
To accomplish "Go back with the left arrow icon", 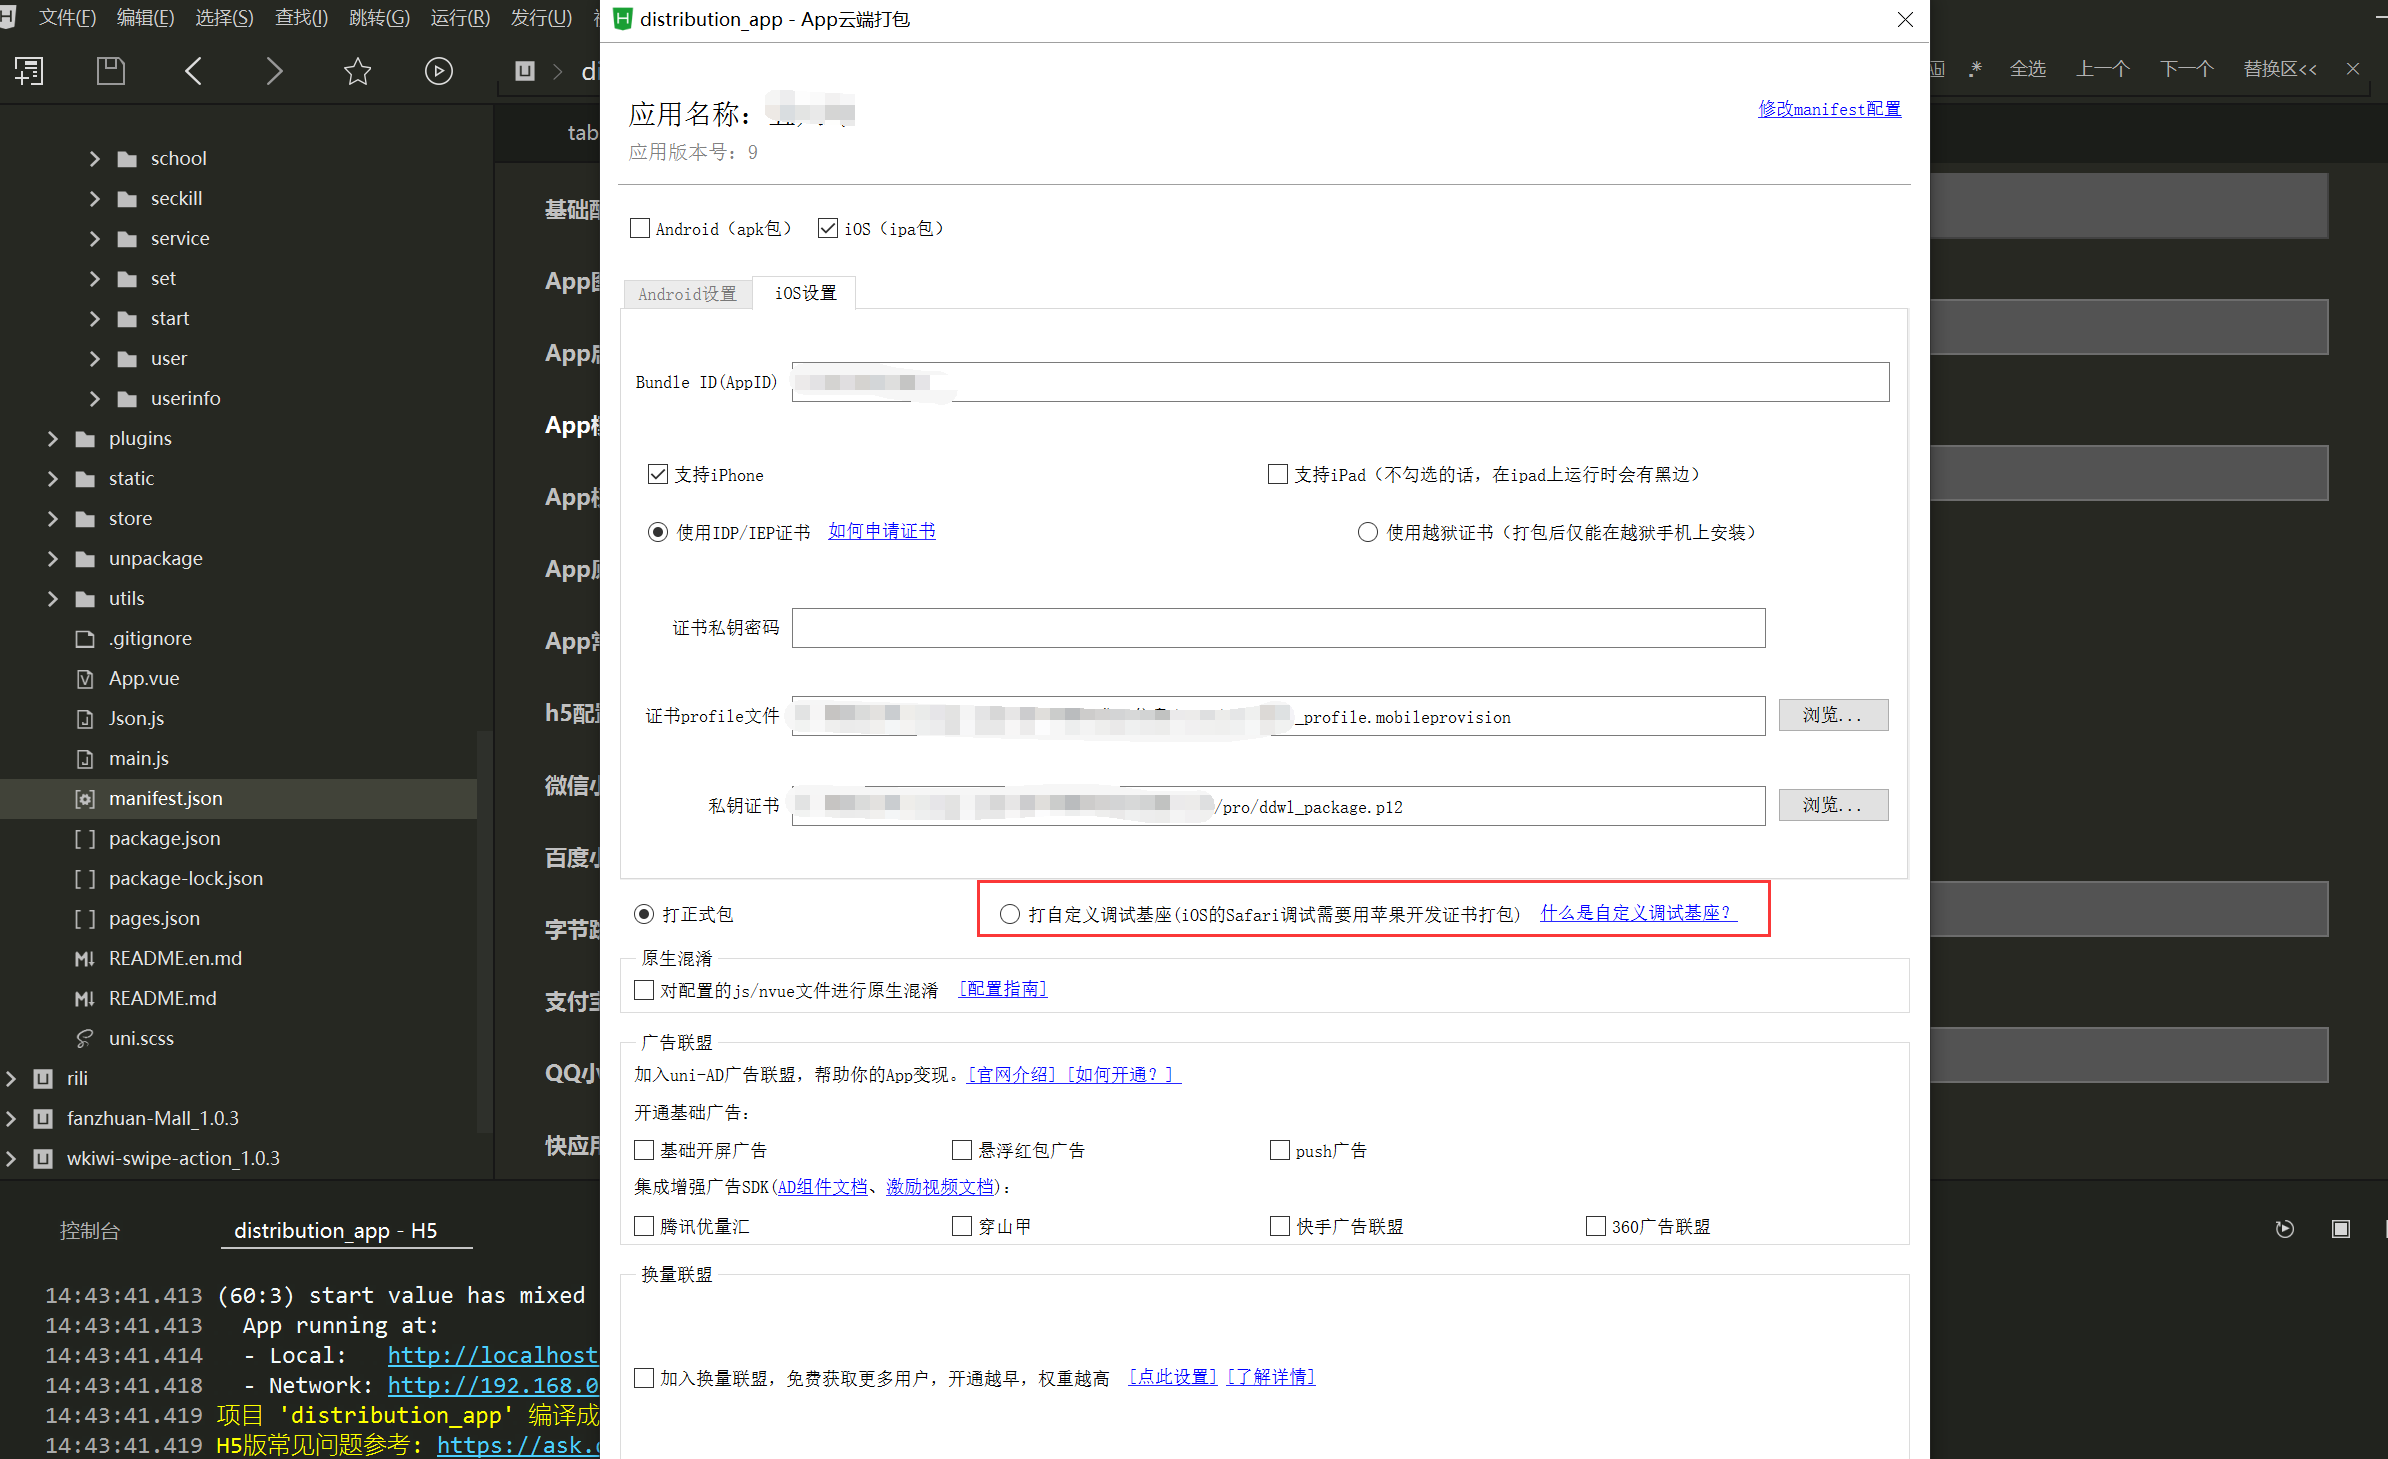I will (x=193, y=71).
